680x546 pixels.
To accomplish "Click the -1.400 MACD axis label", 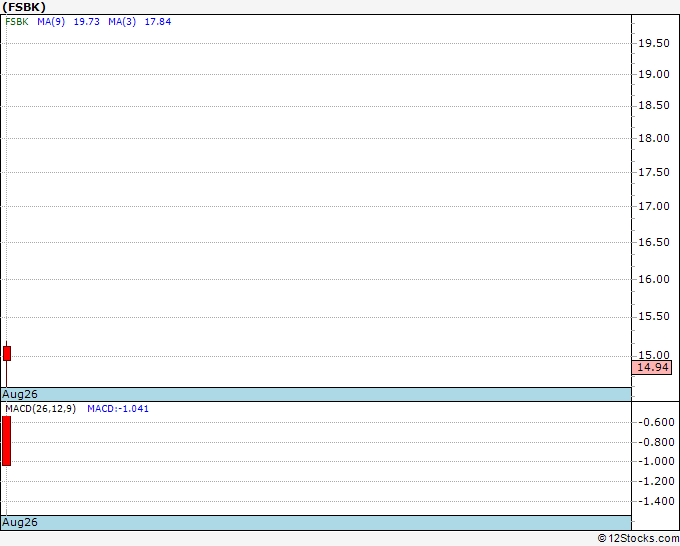I will pos(656,501).
